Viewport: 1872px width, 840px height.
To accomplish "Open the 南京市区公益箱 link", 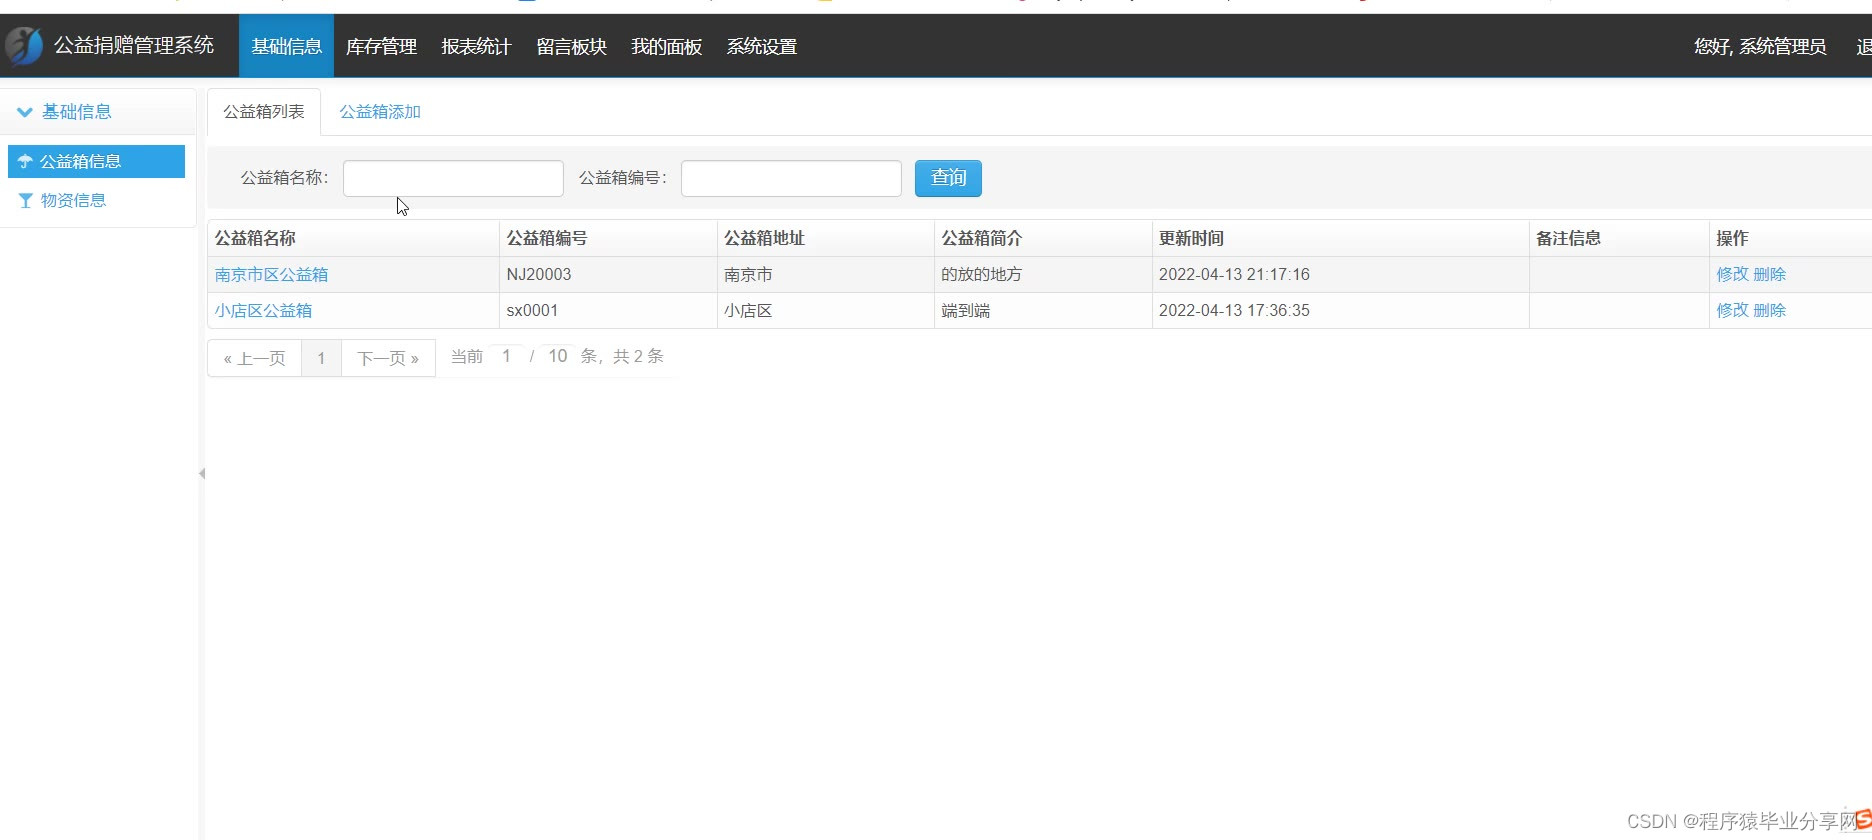I will tap(271, 274).
